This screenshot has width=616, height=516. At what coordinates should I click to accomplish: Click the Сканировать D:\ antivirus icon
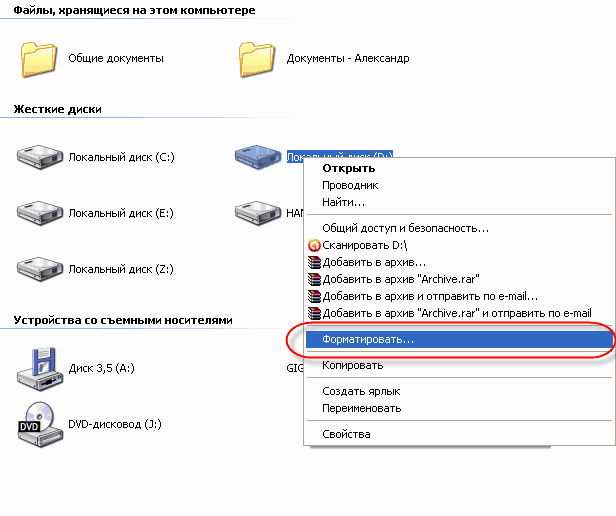coord(314,246)
